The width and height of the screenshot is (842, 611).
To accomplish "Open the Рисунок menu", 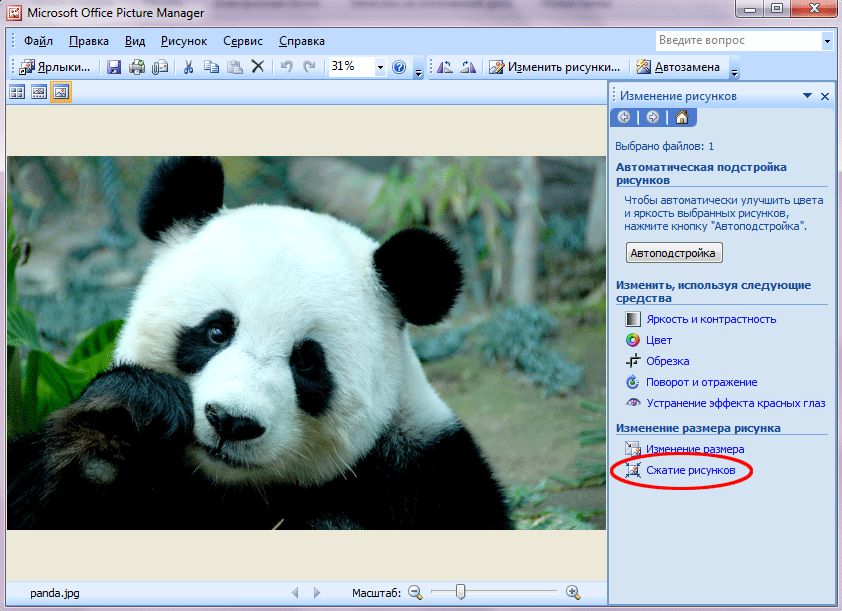I will pos(183,41).
